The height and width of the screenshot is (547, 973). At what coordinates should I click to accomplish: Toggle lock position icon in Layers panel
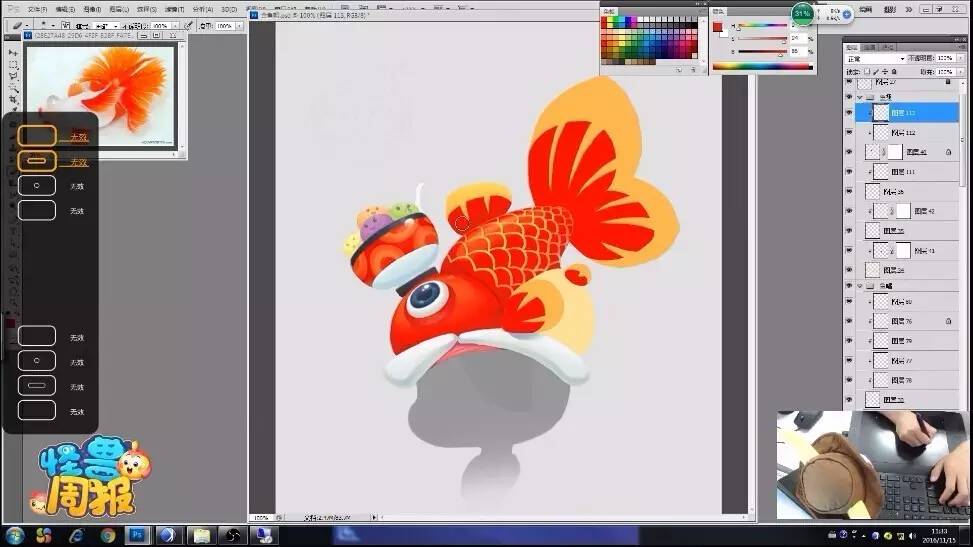[x=884, y=72]
